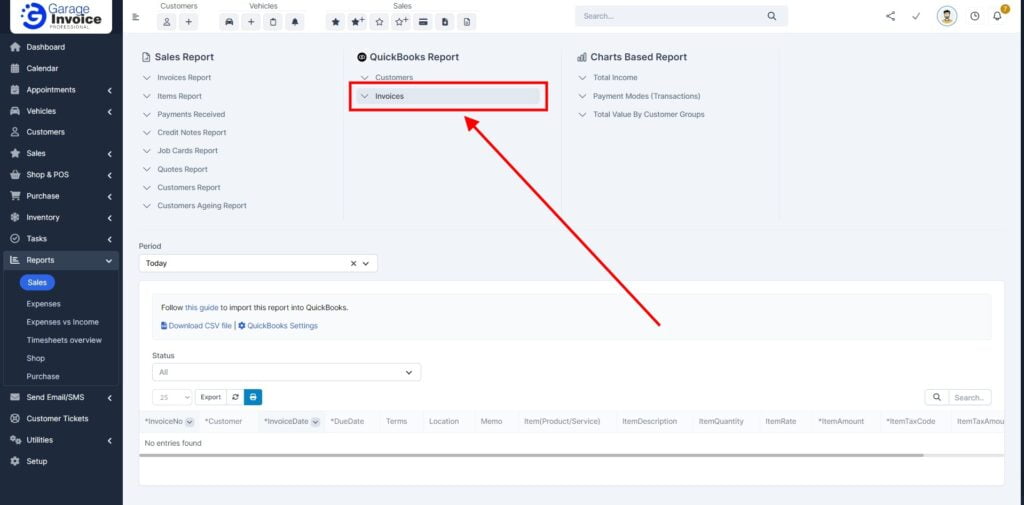Open the Period dropdown showing Today
Viewport: 1024px width, 505px height.
tap(258, 263)
